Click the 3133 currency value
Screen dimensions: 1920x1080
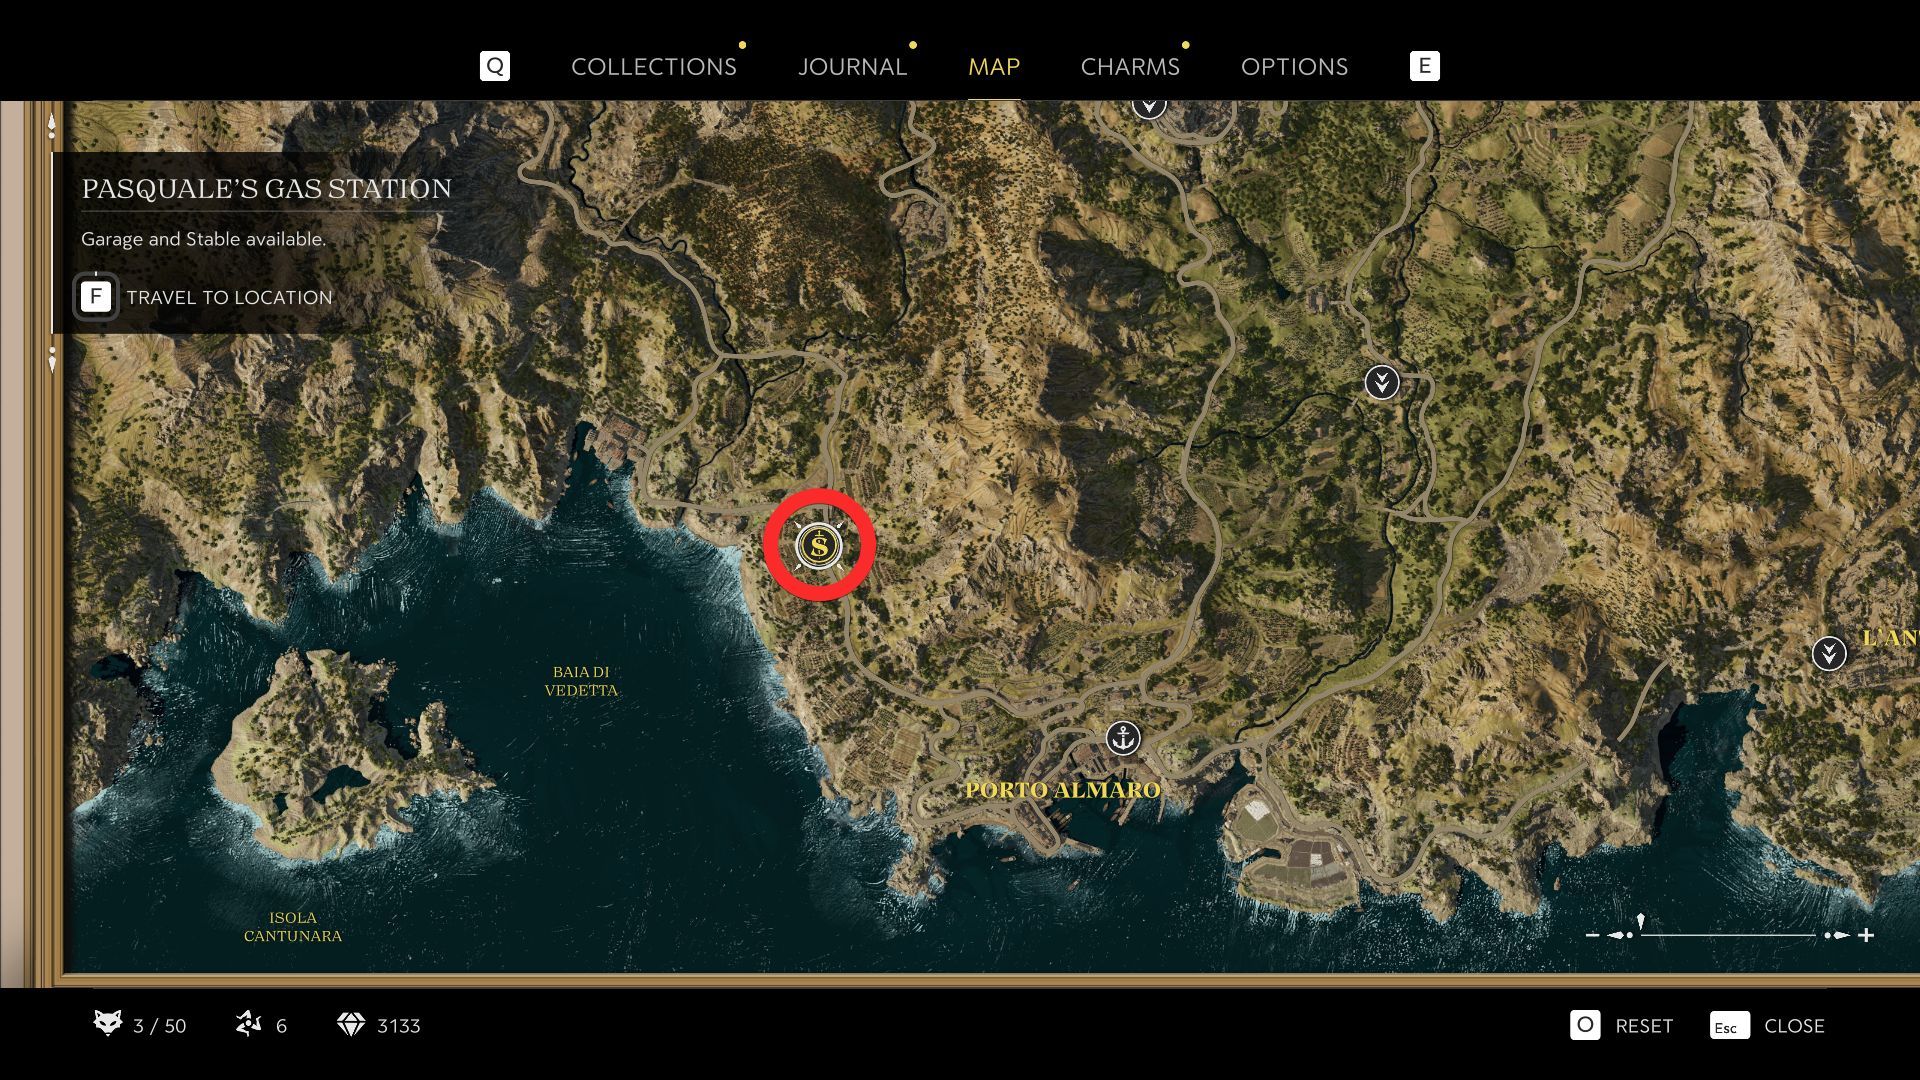click(x=399, y=1026)
